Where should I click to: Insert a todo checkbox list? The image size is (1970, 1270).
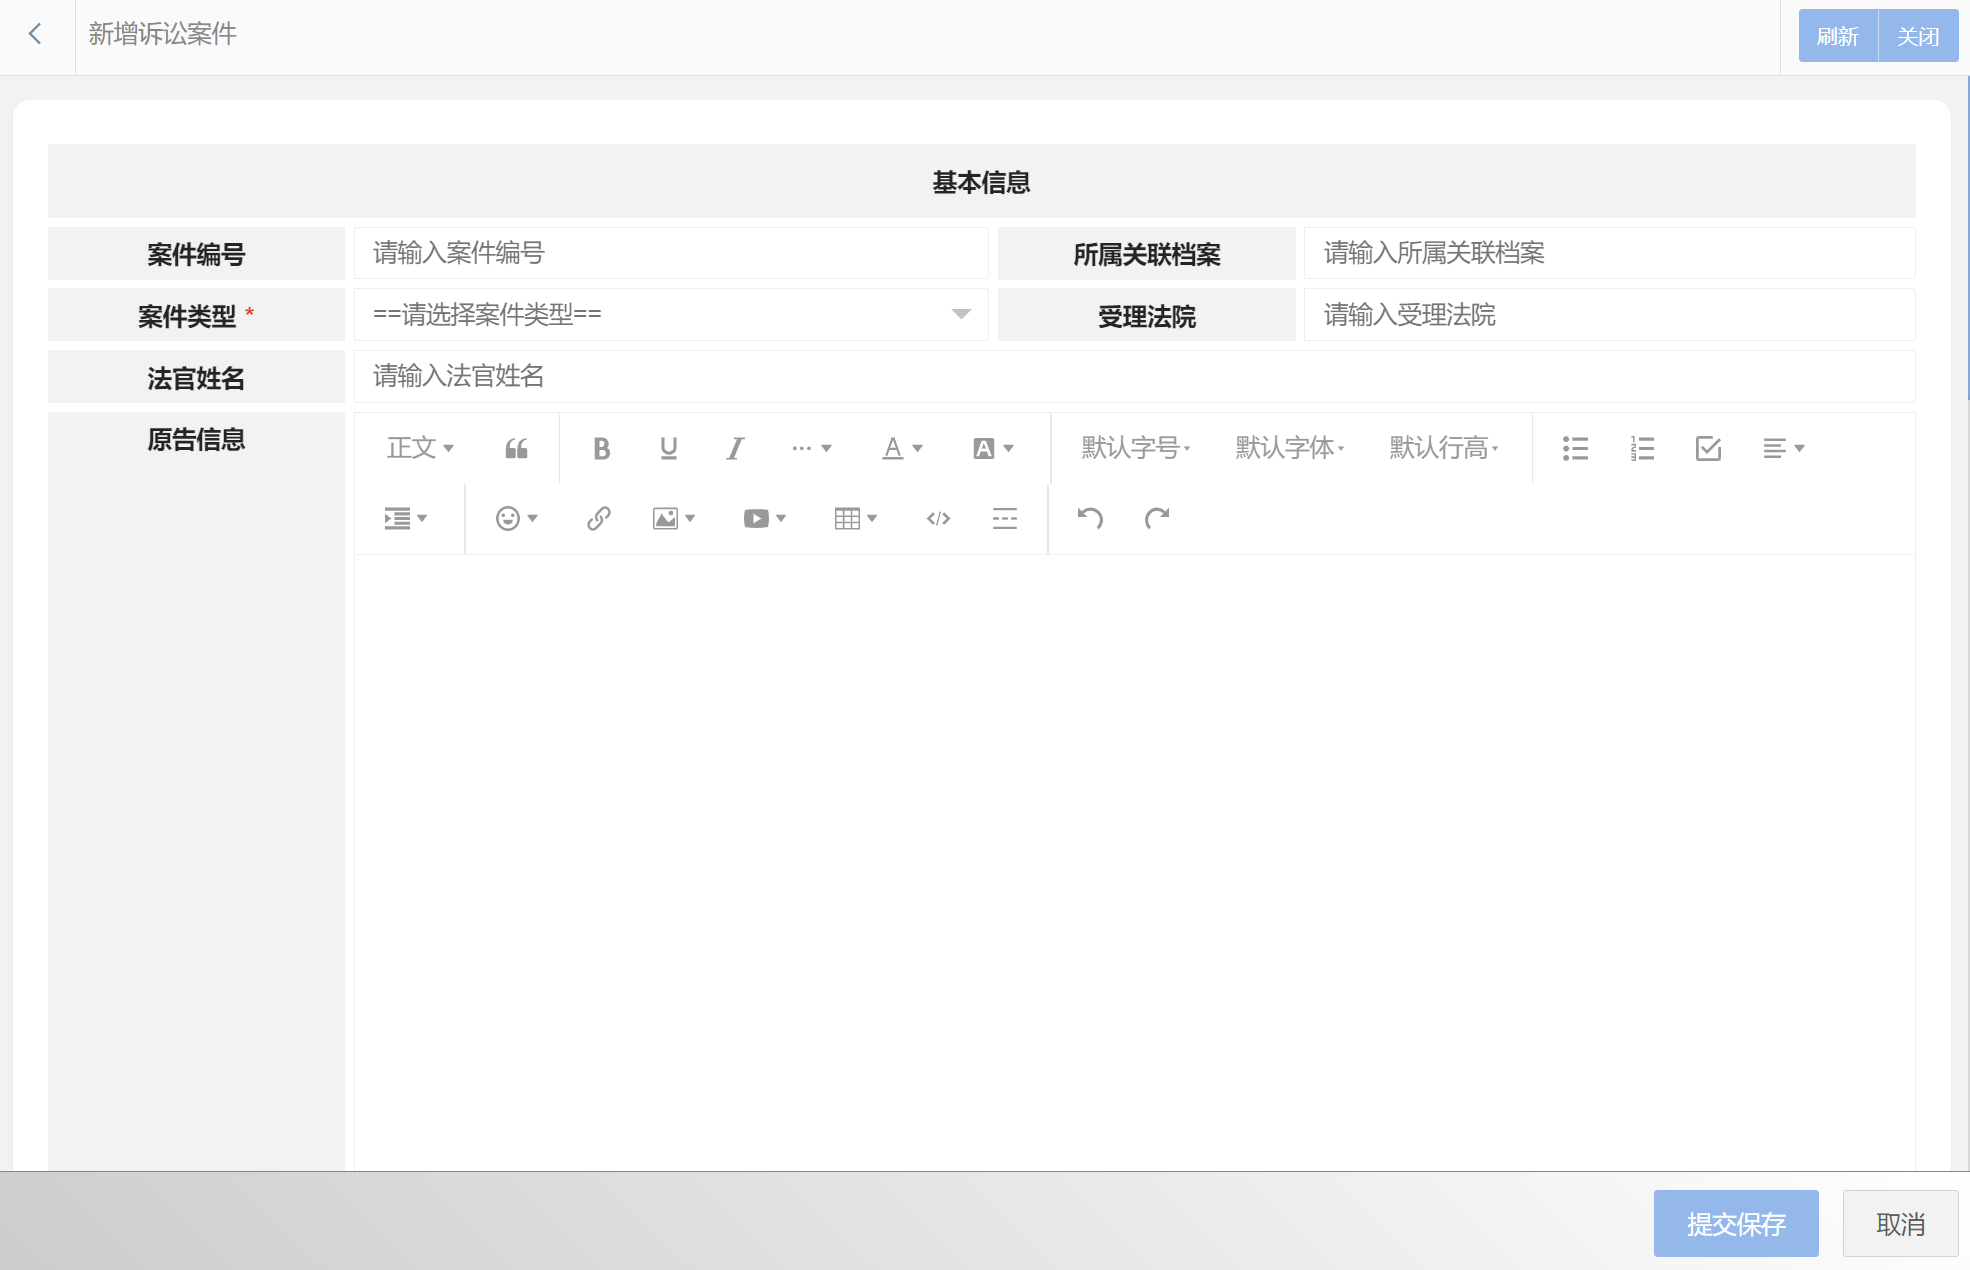tap(1708, 448)
